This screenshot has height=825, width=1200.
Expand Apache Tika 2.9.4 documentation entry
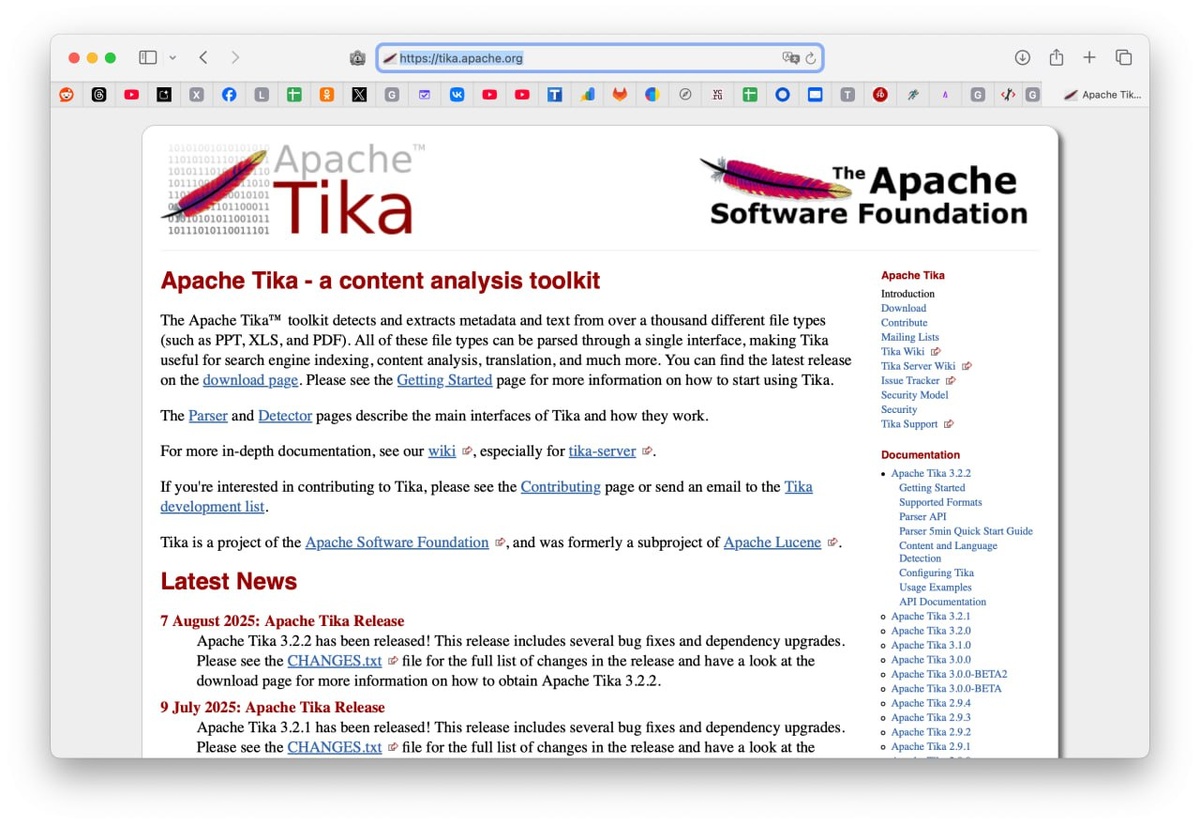931,704
